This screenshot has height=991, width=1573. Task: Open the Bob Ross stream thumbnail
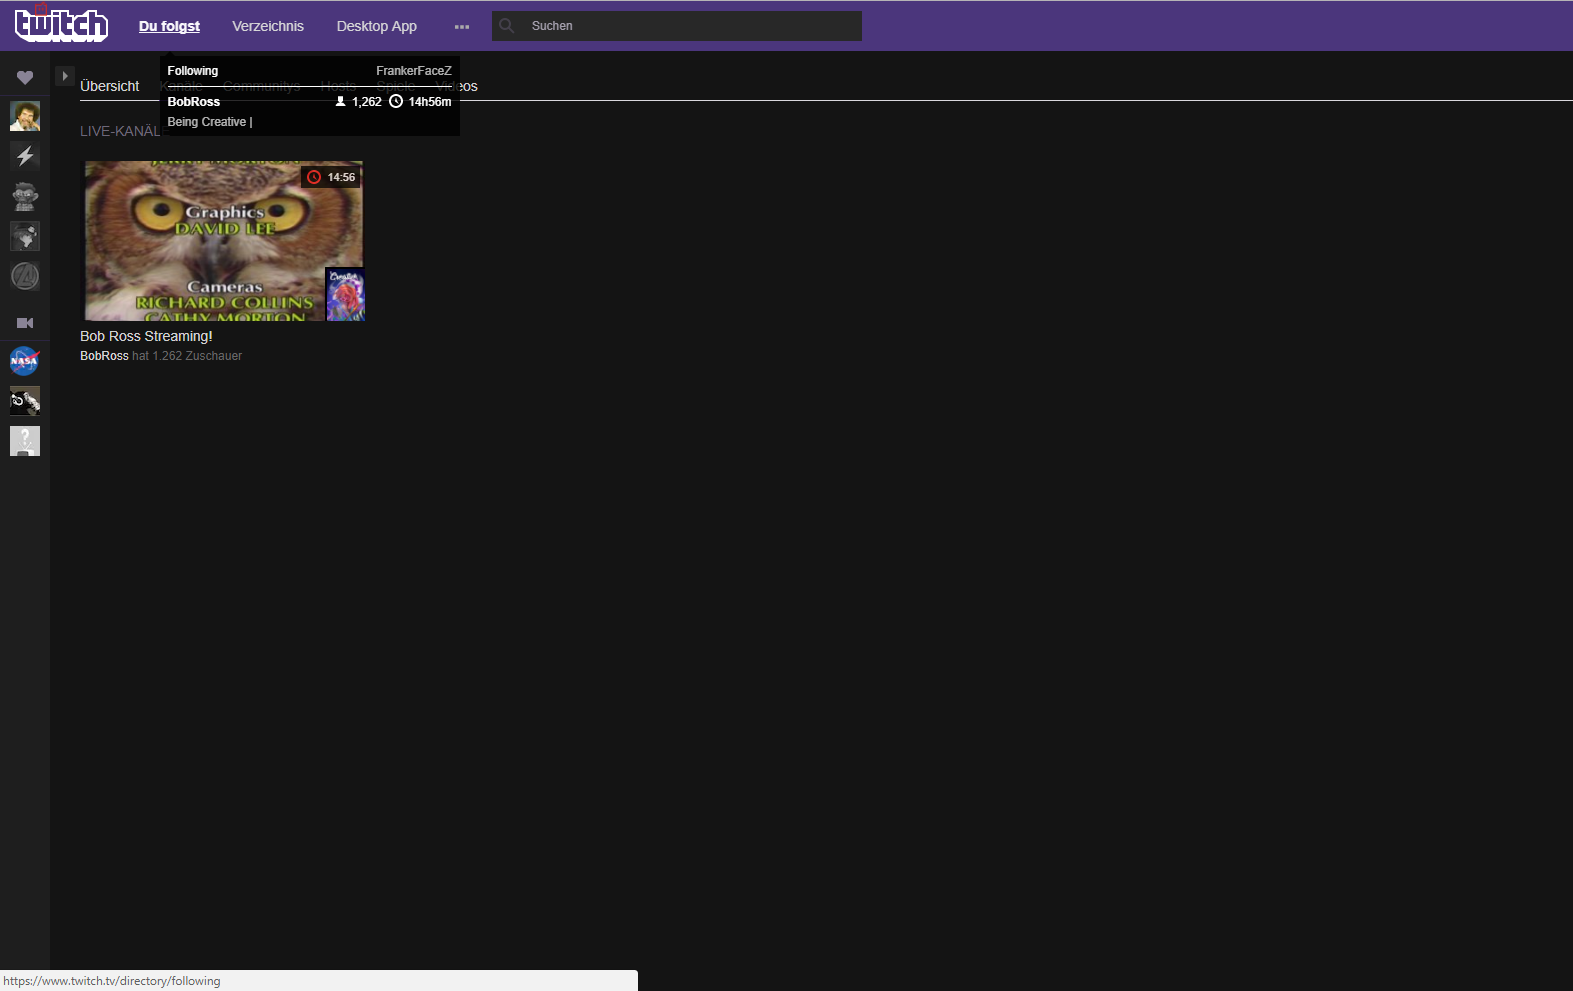coord(222,241)
